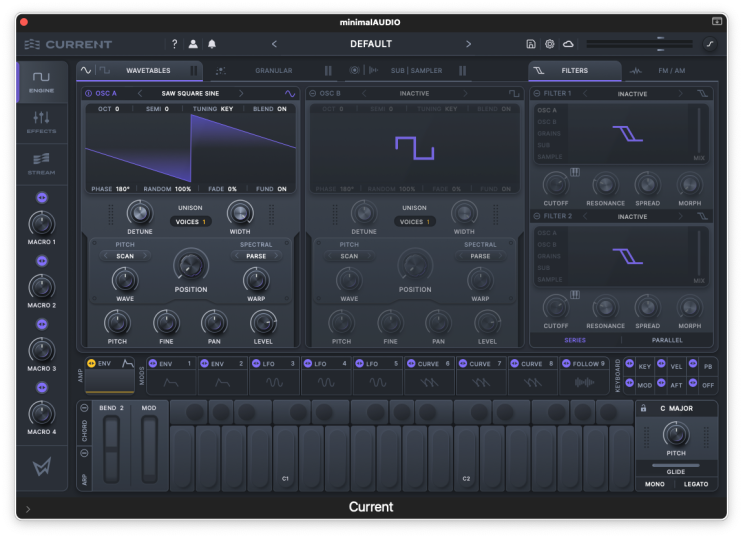Select previous pitch mode before SCAN in OSC A
This screenshot has height=538, width=743.
click(105, 256)
